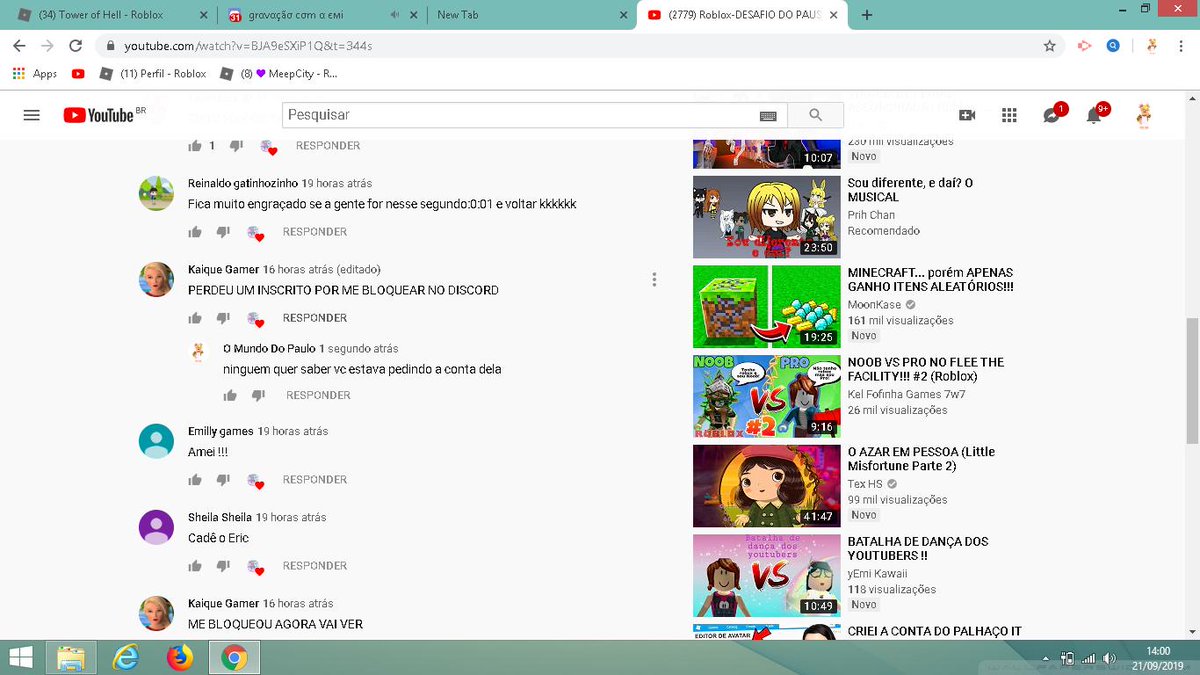
Task: Like O Mundo Do Paulo's reply
Action: tap(230, 396)
